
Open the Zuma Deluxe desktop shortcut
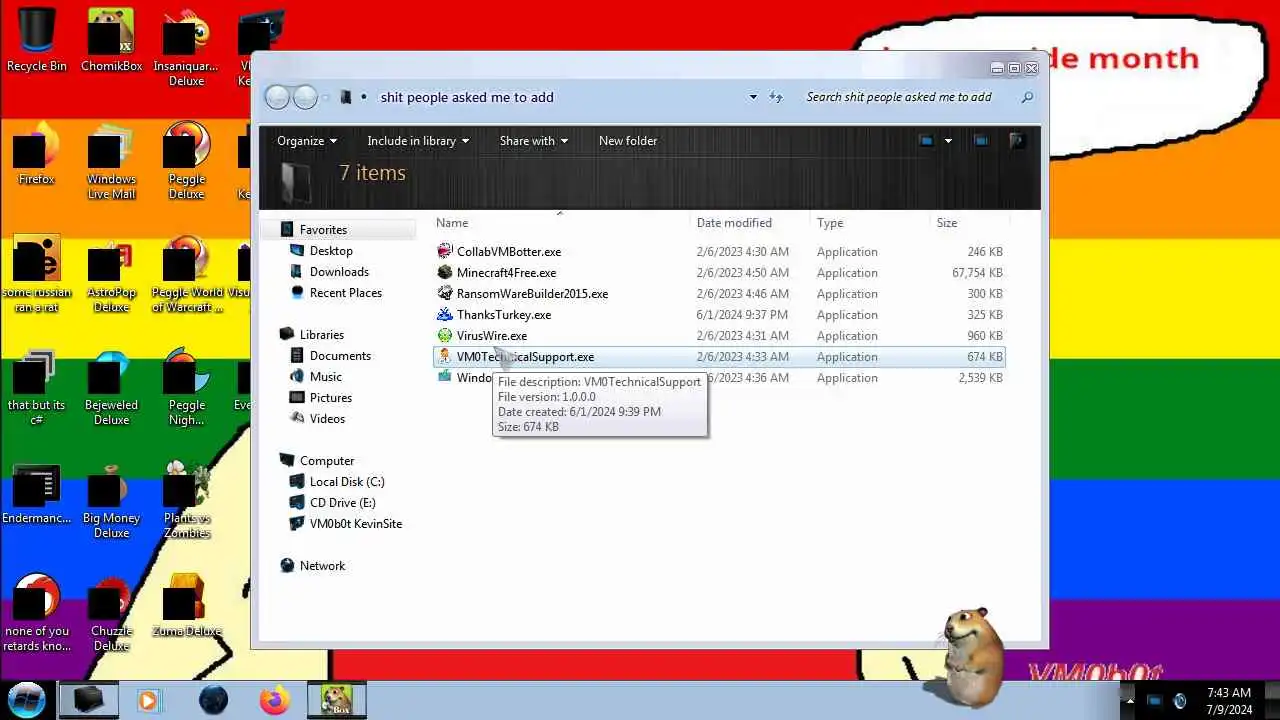pos(186,606)
